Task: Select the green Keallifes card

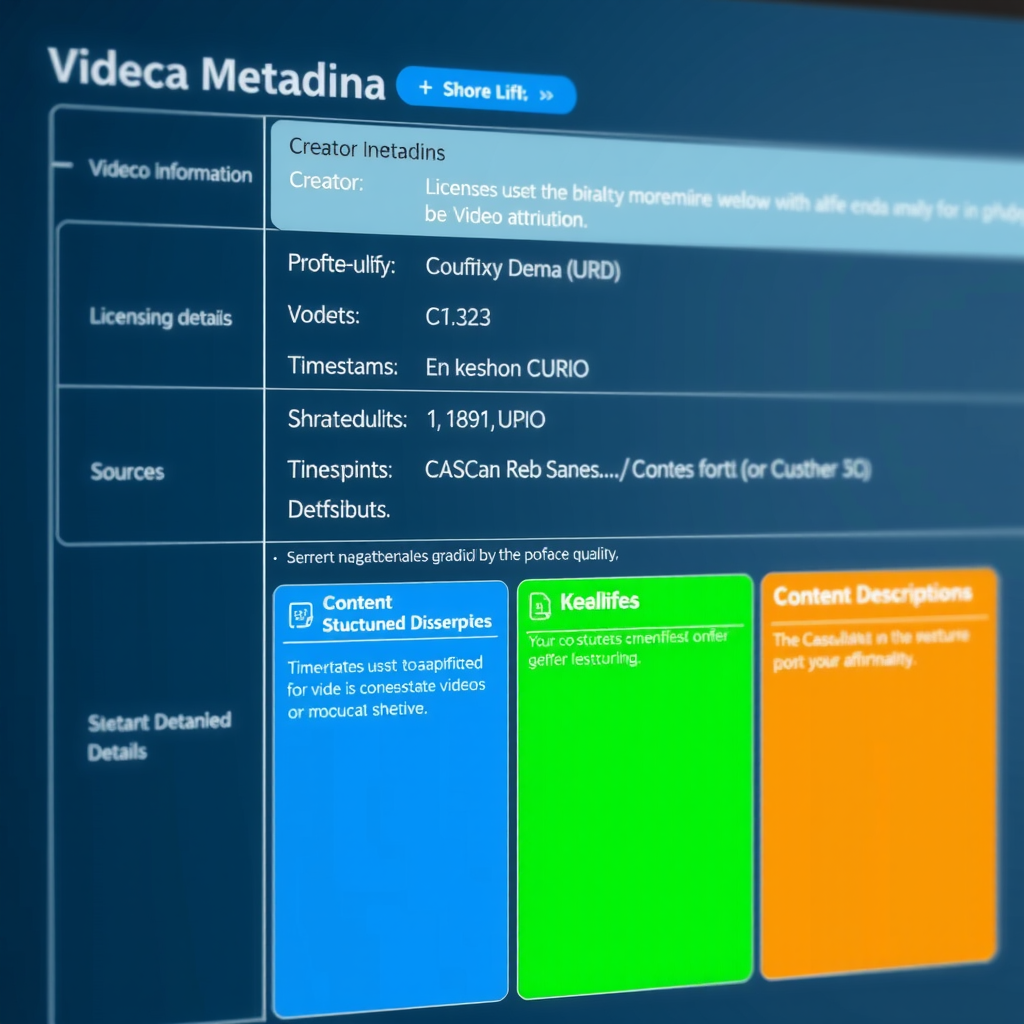Action: [x=634, y=790]
